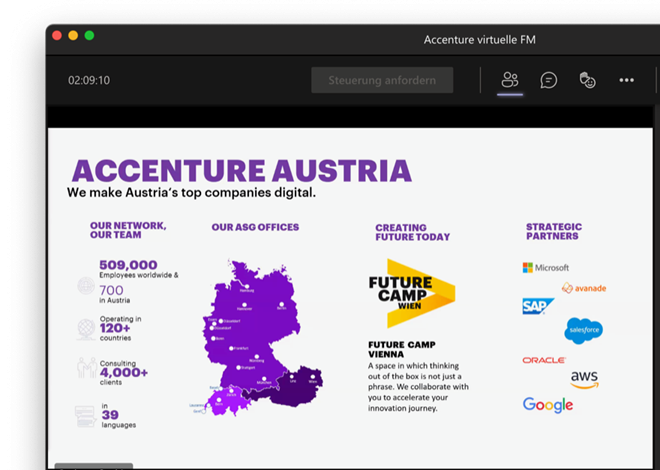The width and height of the screenshot is (660, 470).
Task: Click the purple ASG offices map
Action: coord(257,338)
